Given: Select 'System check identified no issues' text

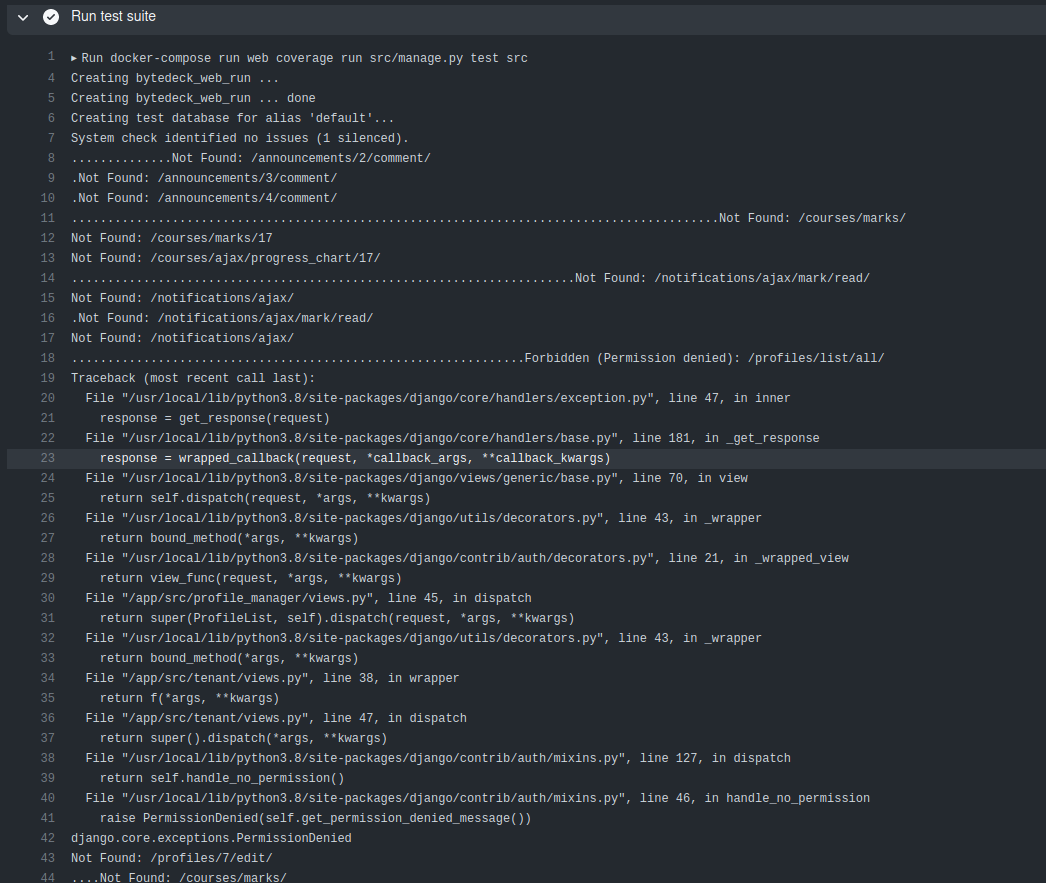Looking at the screenshot, I should 240,138.
